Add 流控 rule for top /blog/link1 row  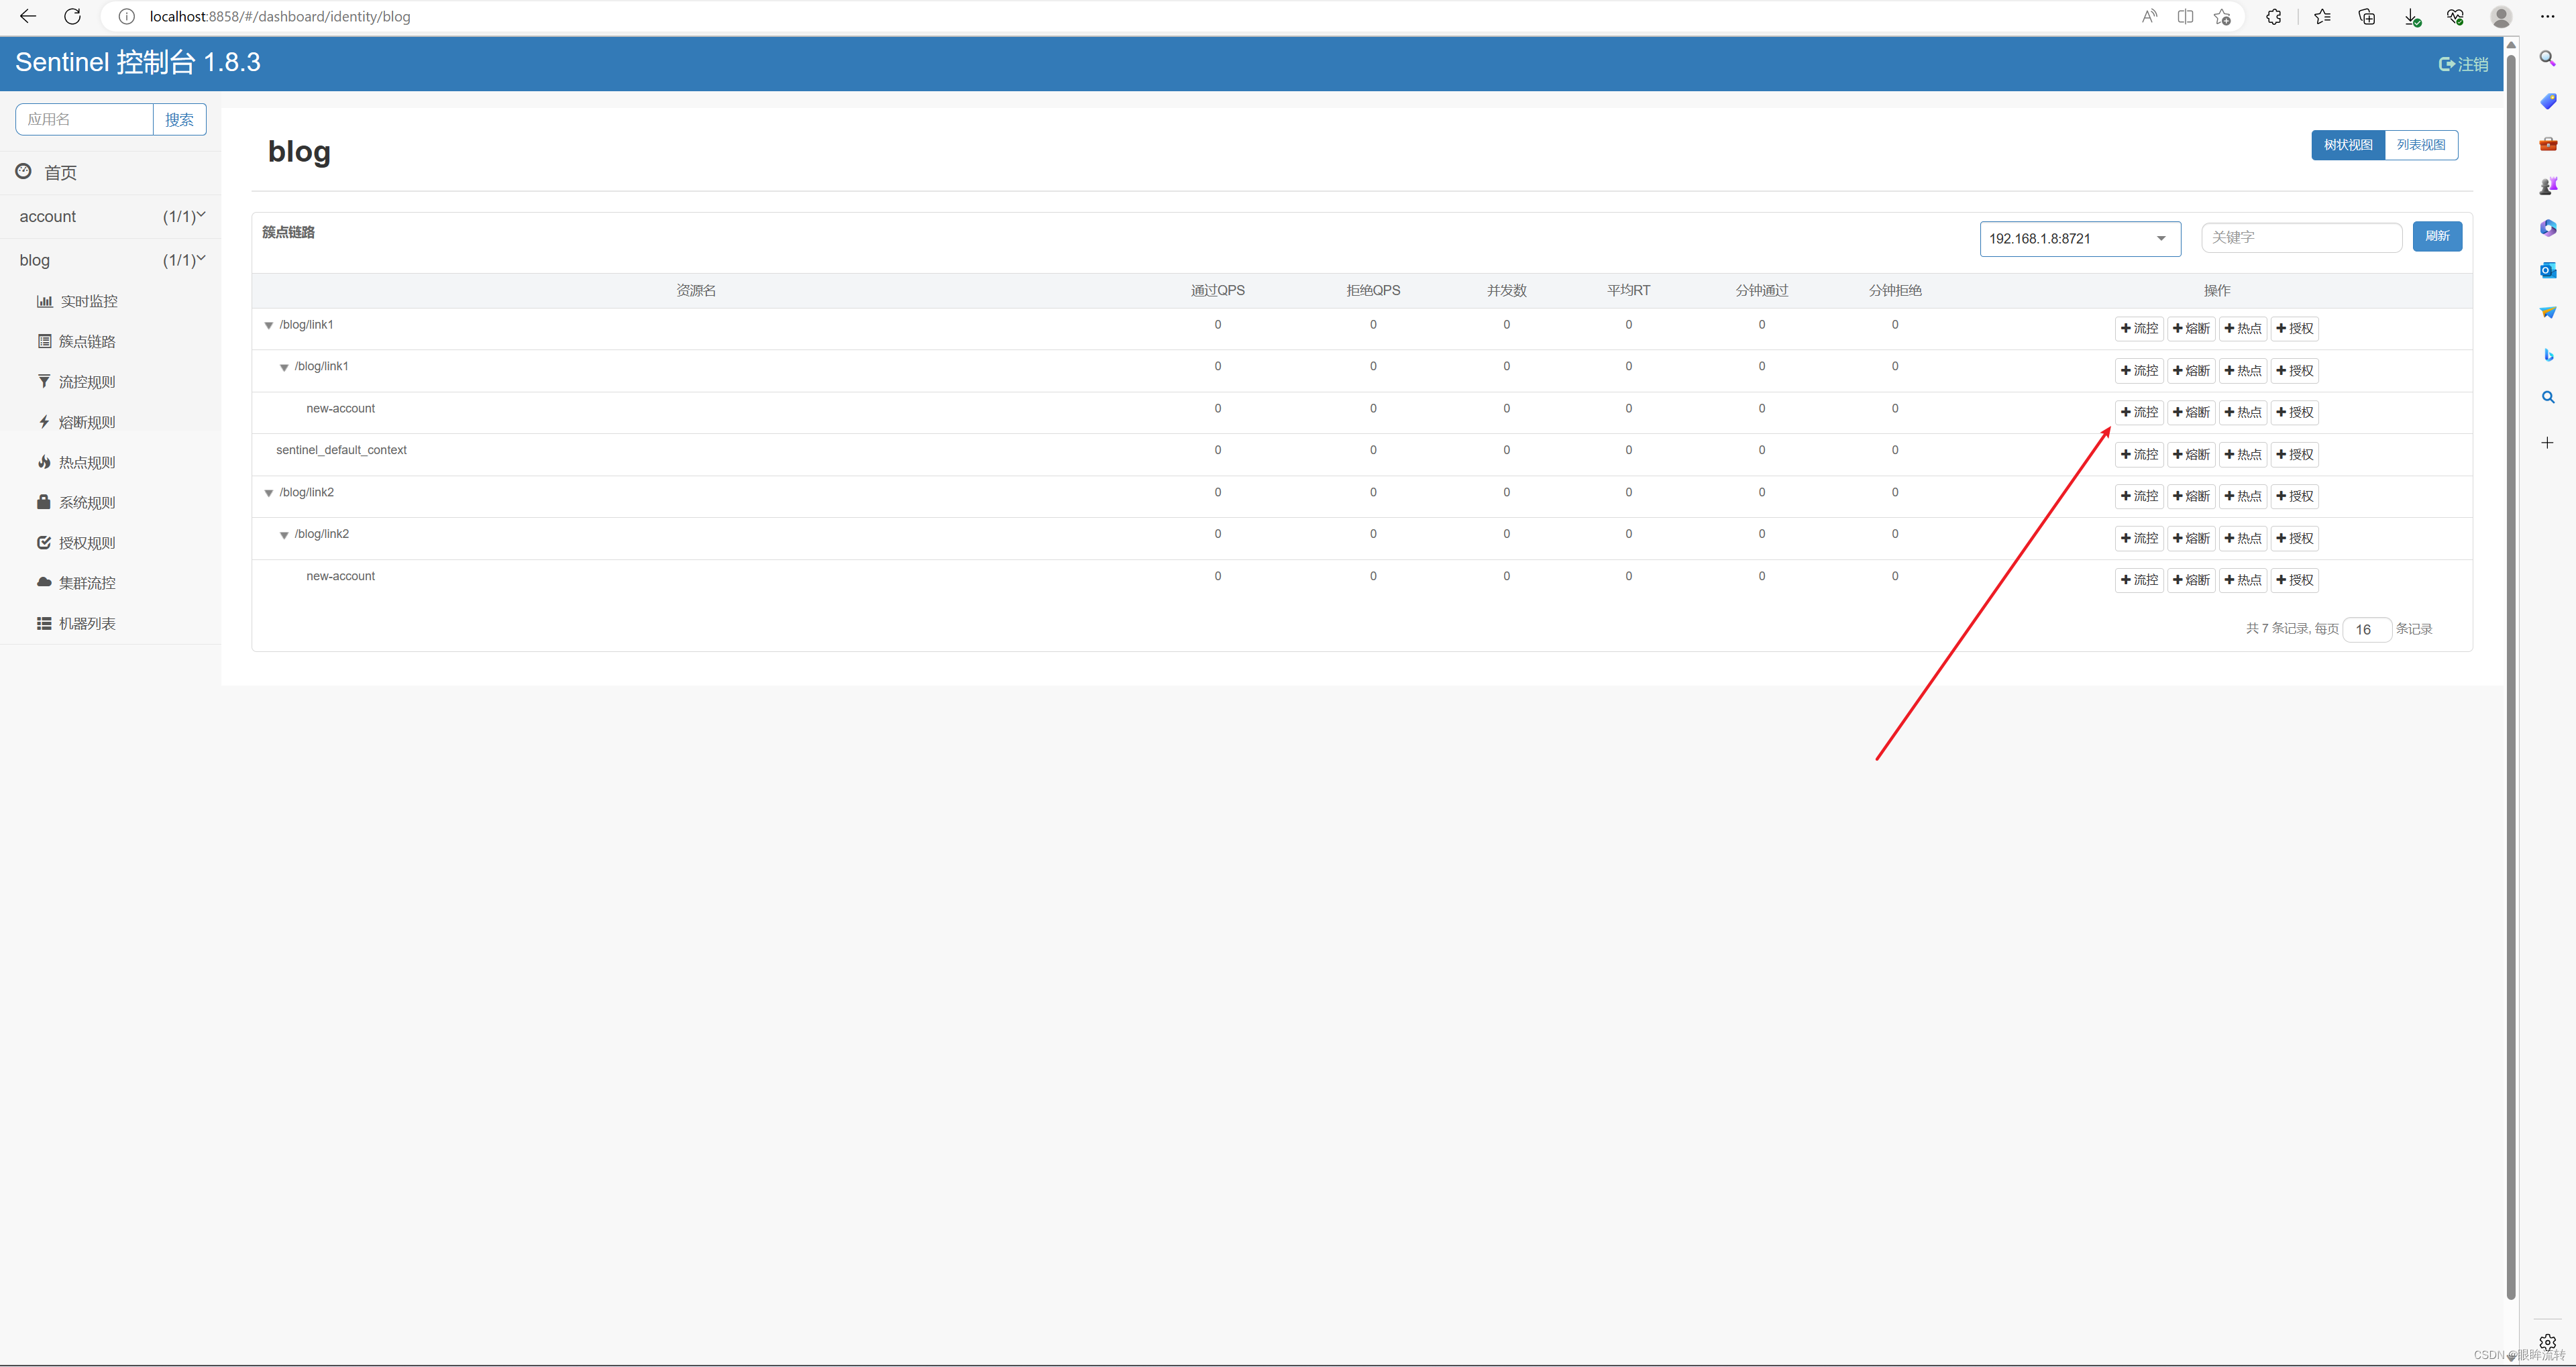pyautogui.click(x=2139, y=328)
